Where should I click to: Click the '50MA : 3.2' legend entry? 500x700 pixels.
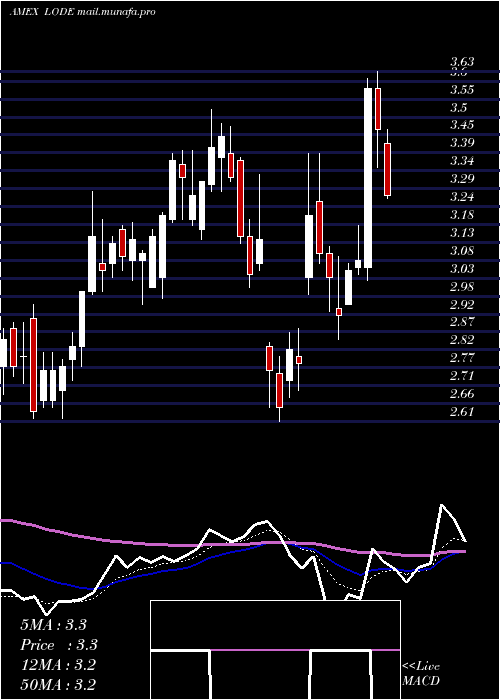(x=58, y=684)
